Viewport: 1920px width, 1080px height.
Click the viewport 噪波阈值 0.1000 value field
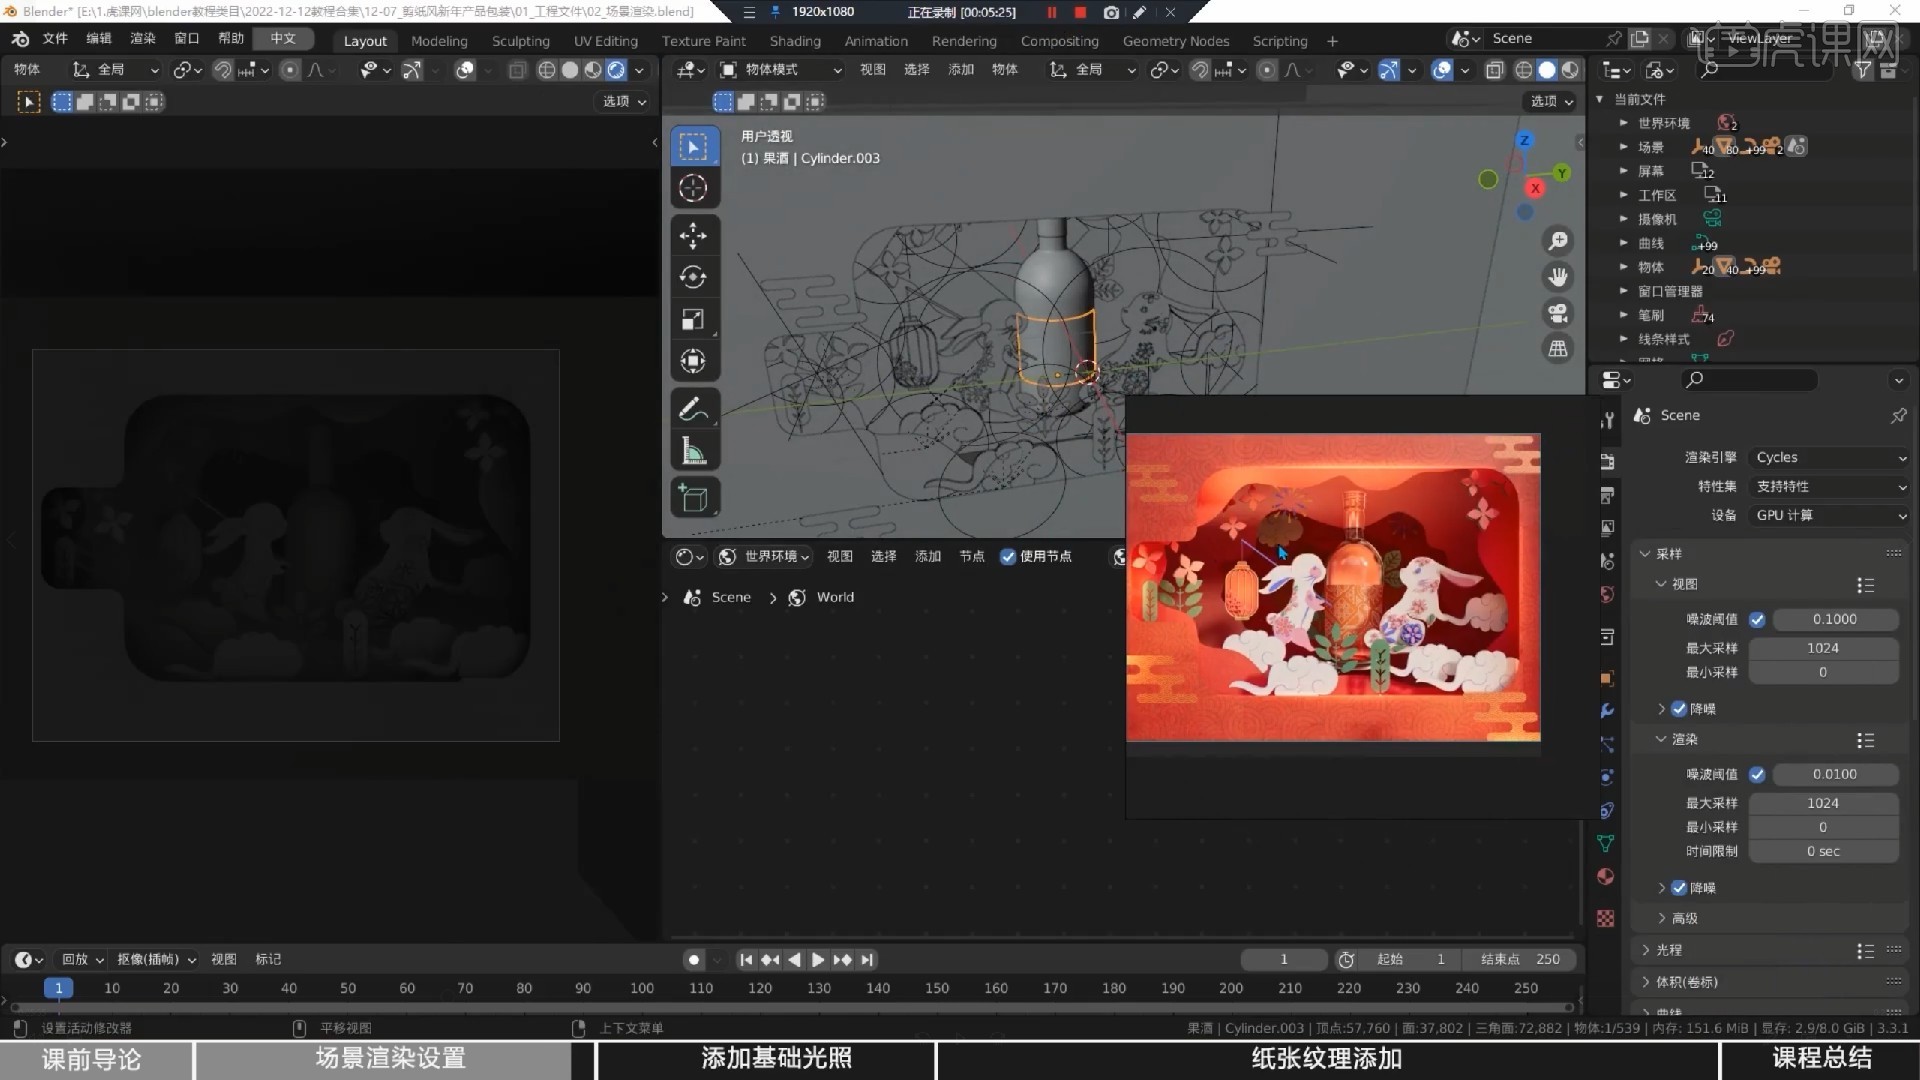tap(1834, 620)
